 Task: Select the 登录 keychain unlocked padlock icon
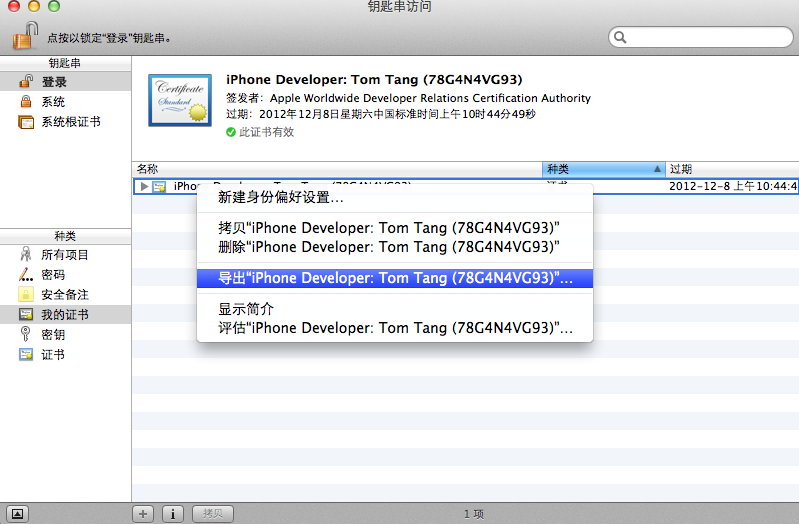click(26, 82)
